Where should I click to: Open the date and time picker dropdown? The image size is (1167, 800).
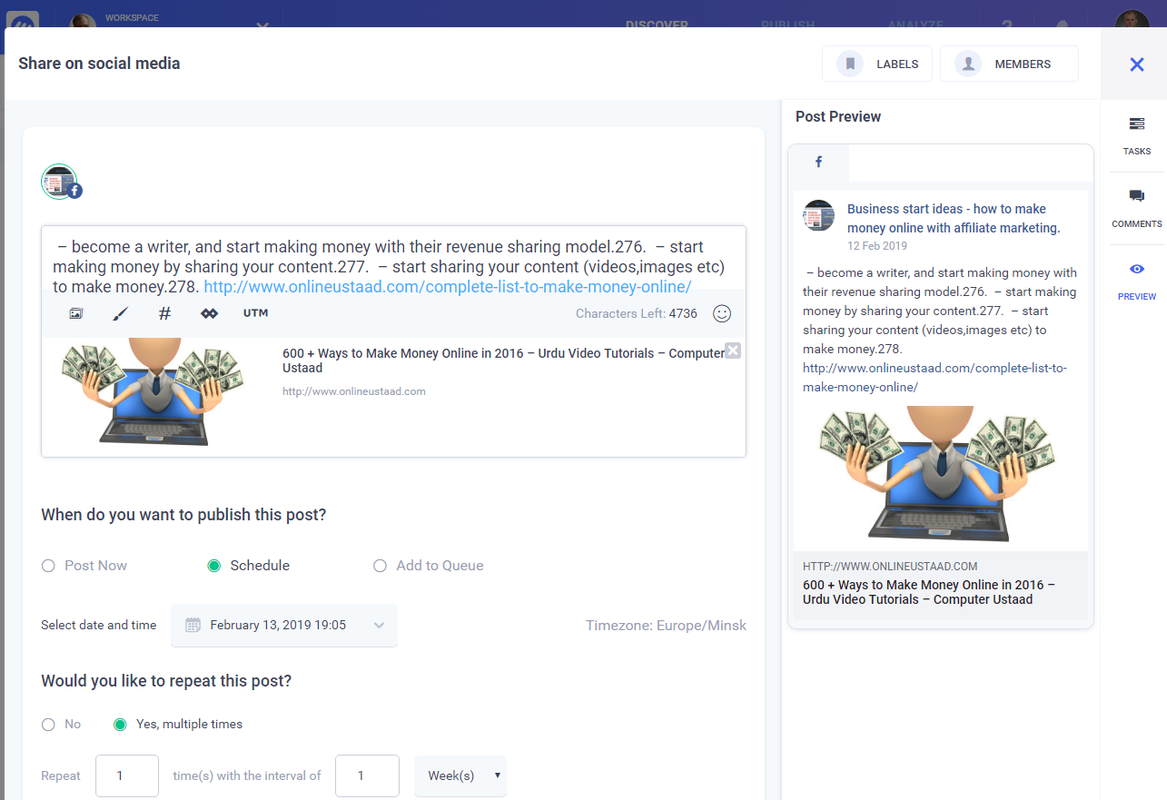(x=284, y=625)
